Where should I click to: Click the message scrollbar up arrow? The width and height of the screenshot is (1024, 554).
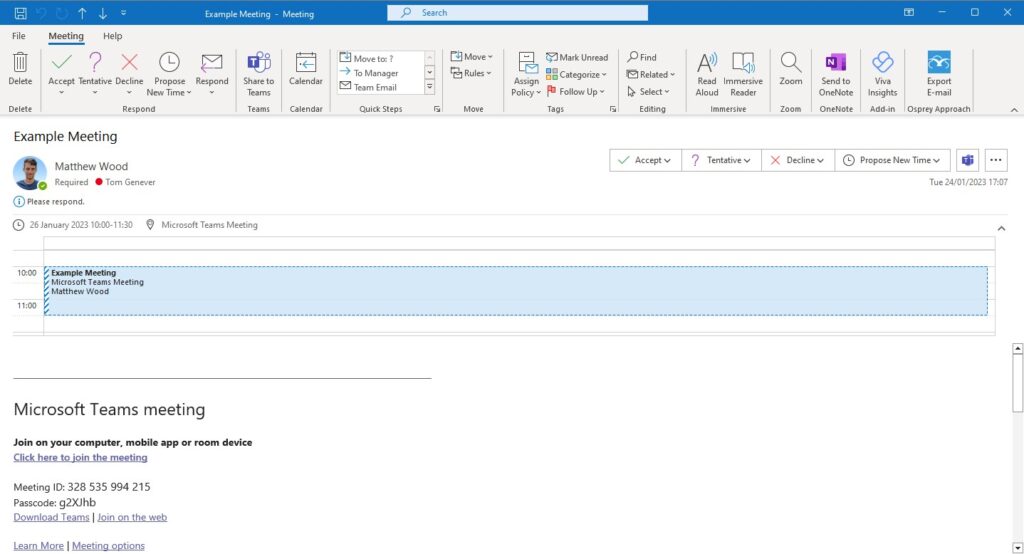(1017, 349)
